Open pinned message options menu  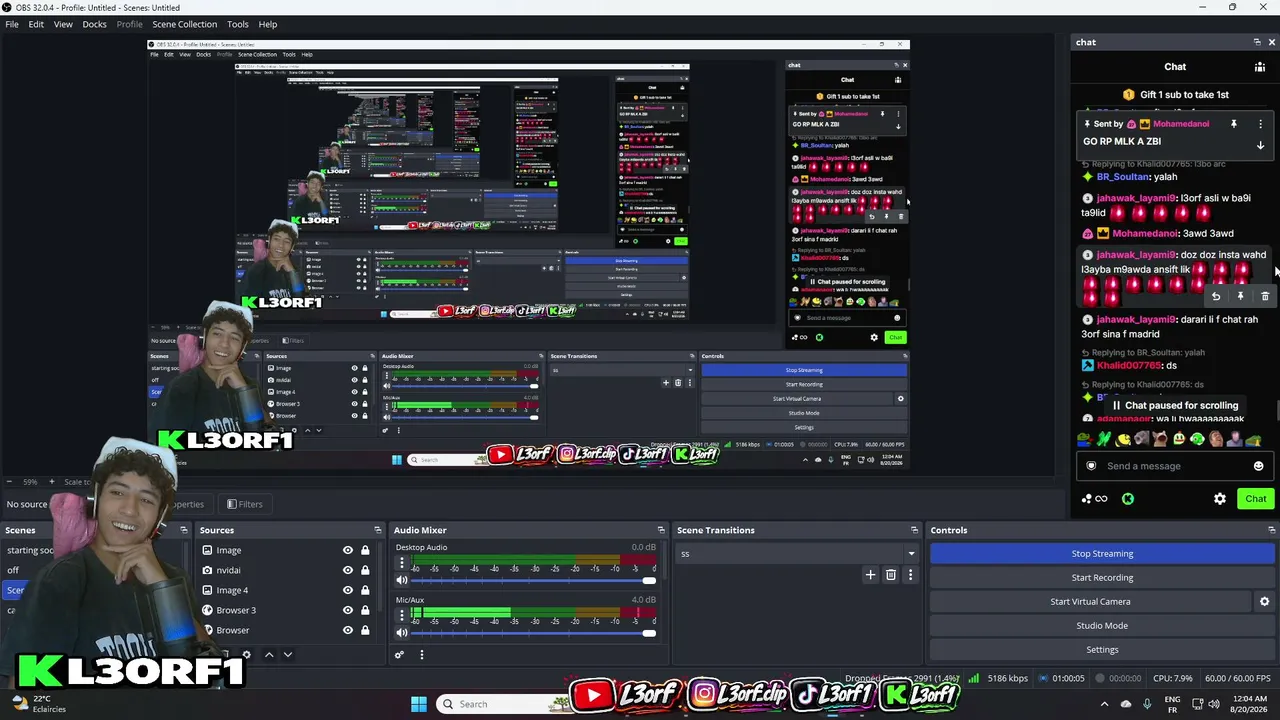tap(1260, 124)
